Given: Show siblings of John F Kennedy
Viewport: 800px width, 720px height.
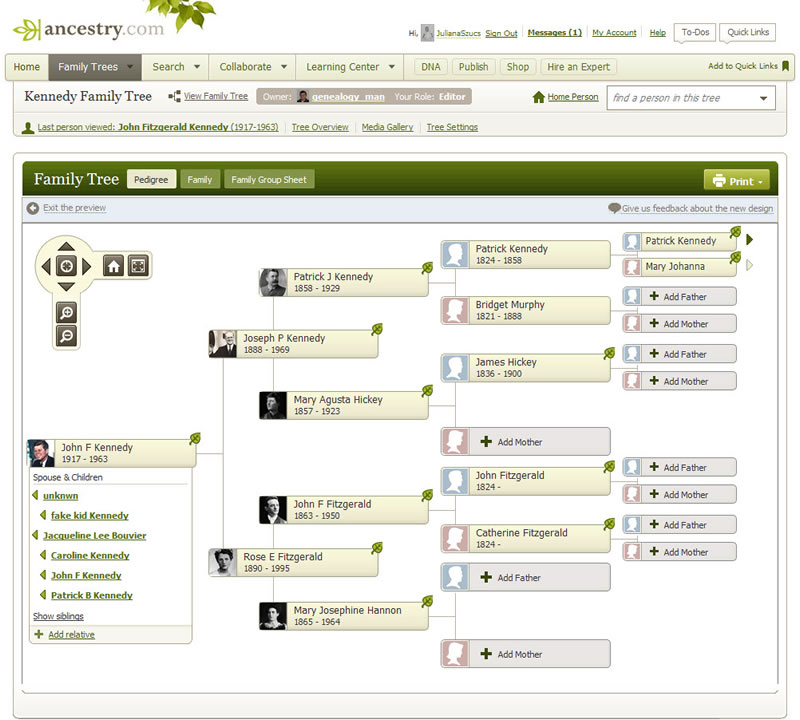Looking at the screenshot, I should pyautogui.click(x=57, y=616).
